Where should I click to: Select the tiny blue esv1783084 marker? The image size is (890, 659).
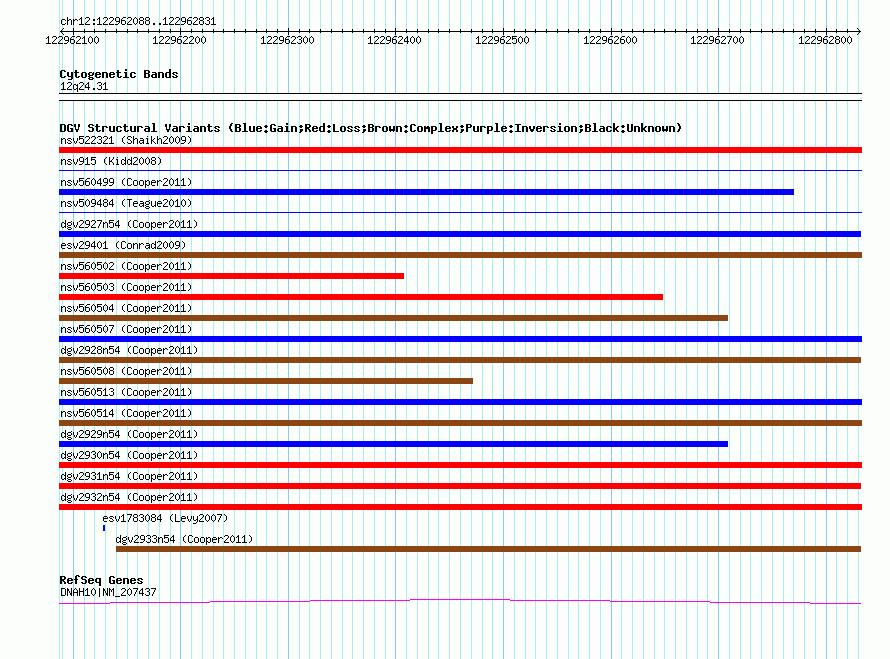[x=104, y=528]
